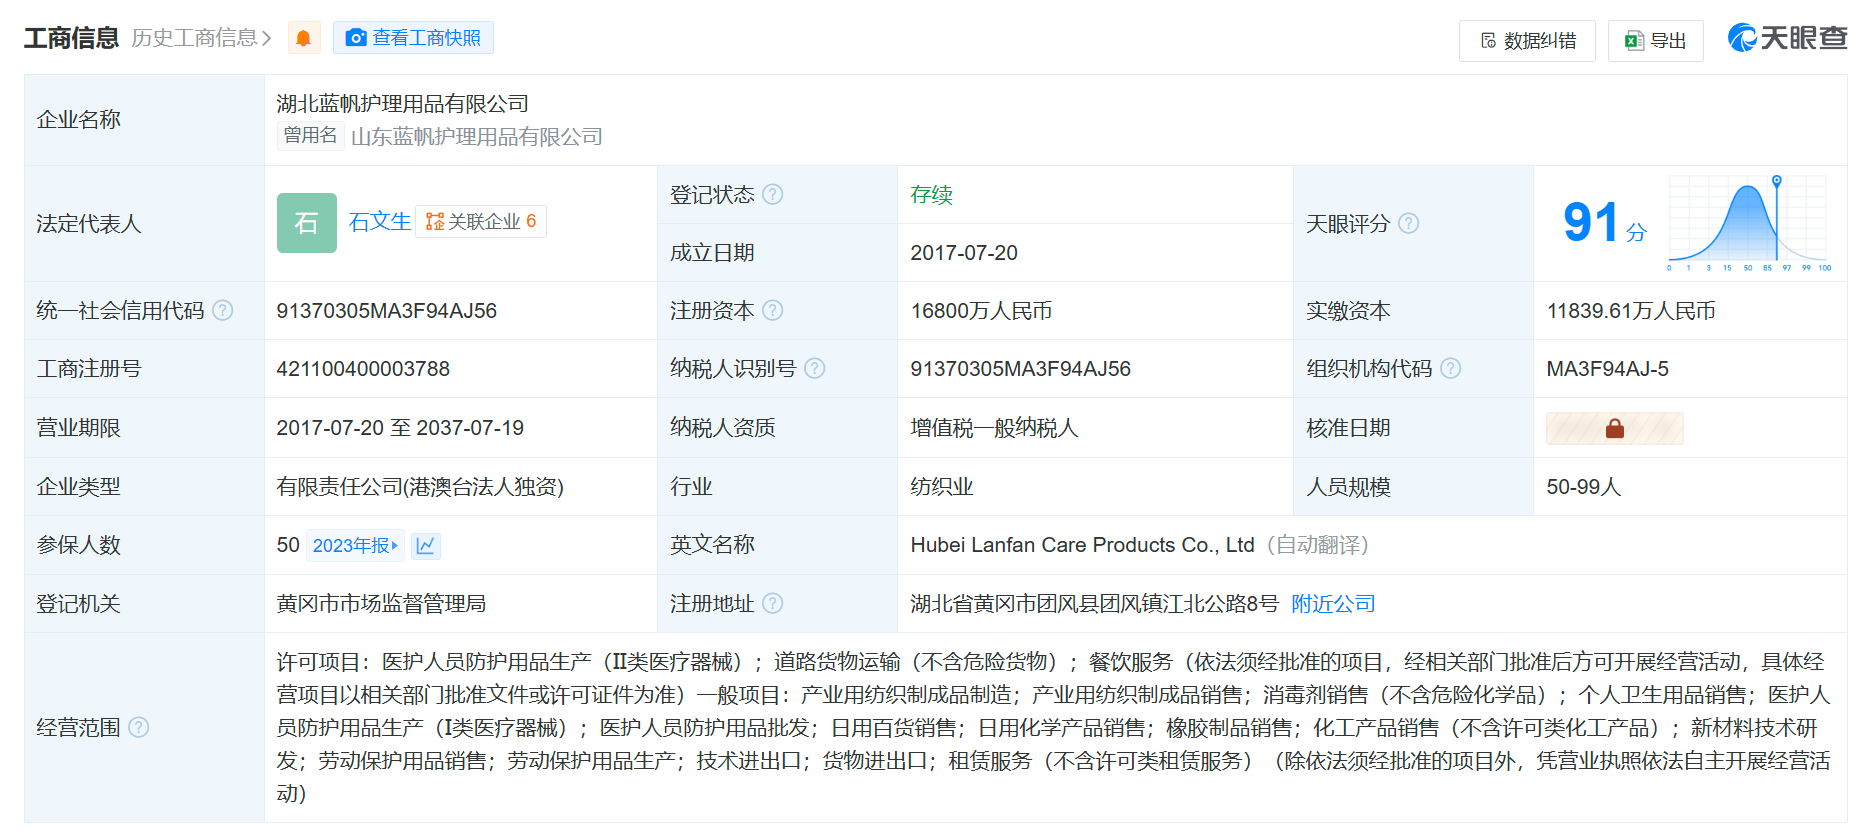Click company name 湖北蓝帆护理用品有限公司

tap(403, 104)
